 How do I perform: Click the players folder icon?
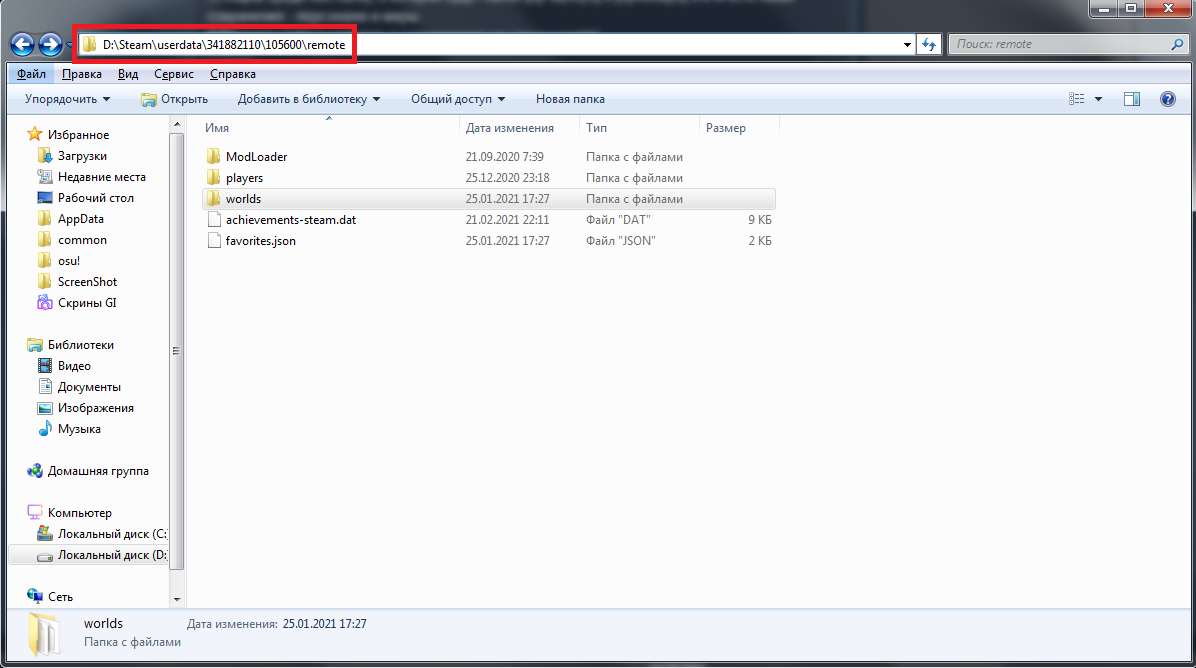(x=214, y=178)
